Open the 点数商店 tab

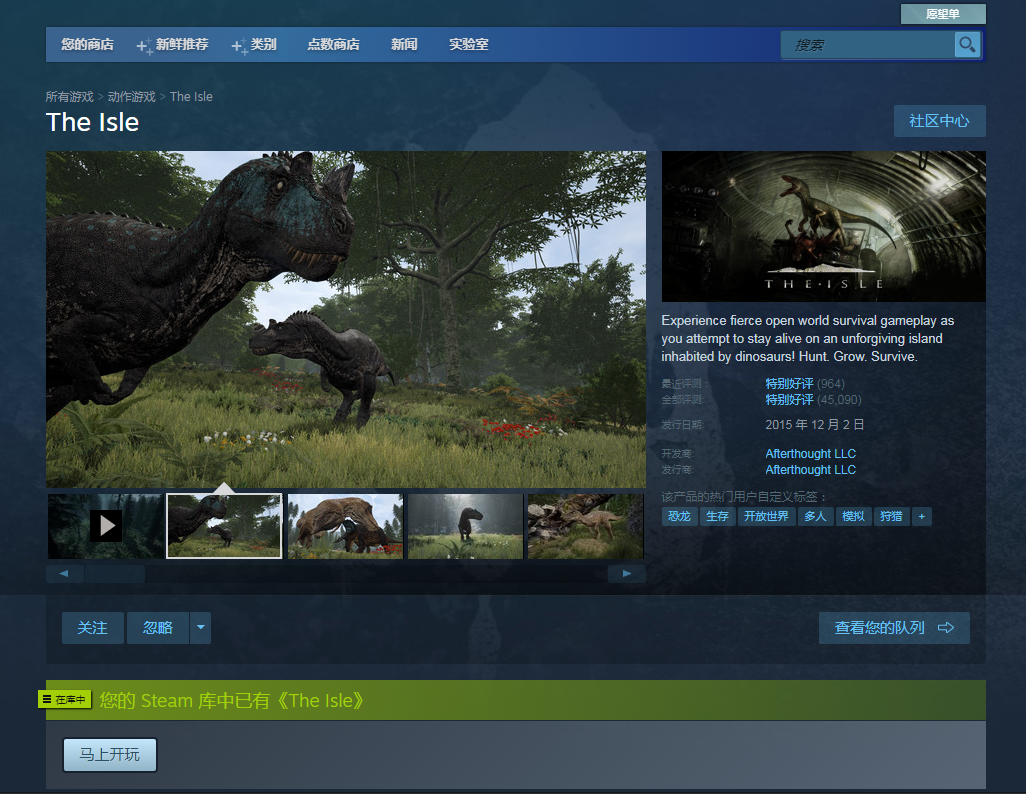coord(333,45)
